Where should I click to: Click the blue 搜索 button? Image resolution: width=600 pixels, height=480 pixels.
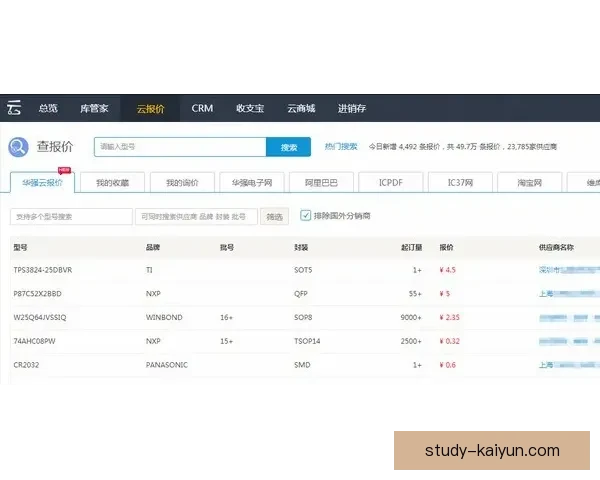[289, 147]
